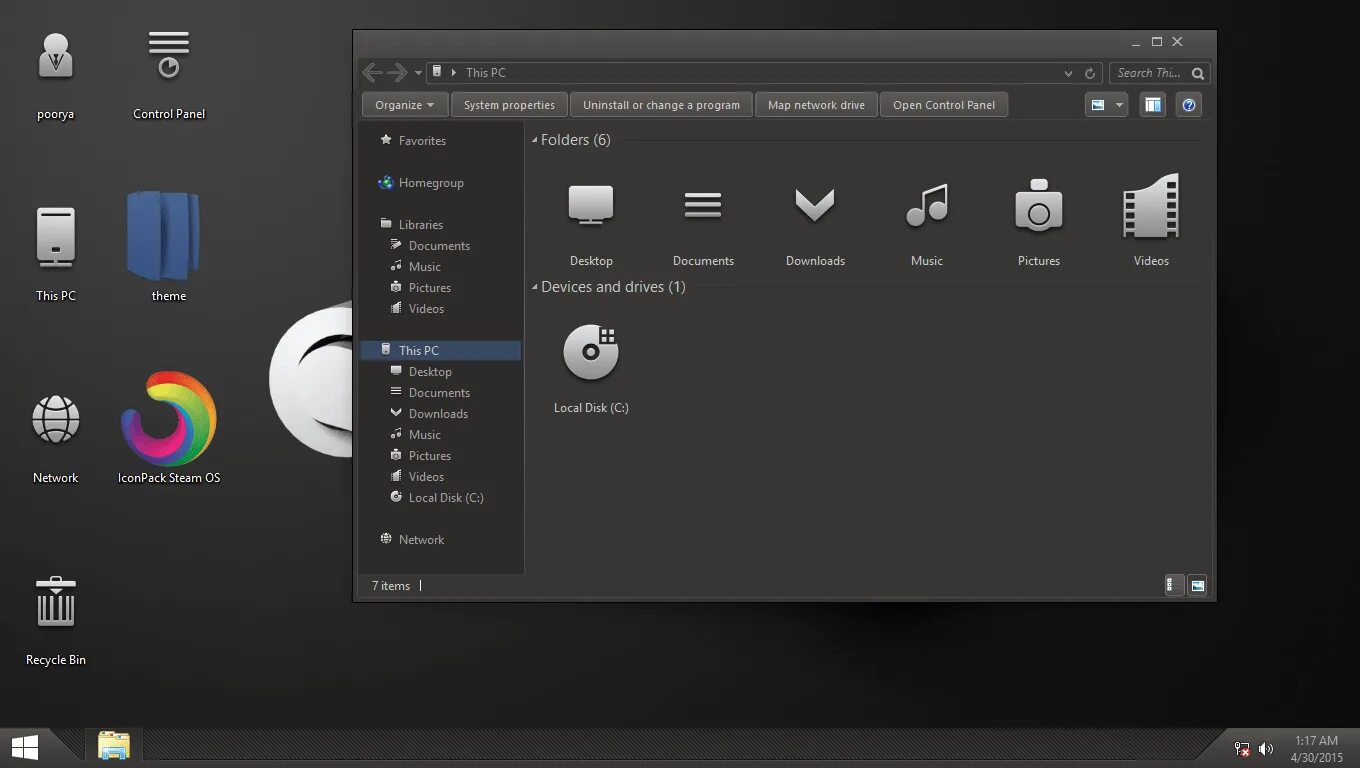Open the Videos folder icon
1360x768 pixels.
point(1151,210)
